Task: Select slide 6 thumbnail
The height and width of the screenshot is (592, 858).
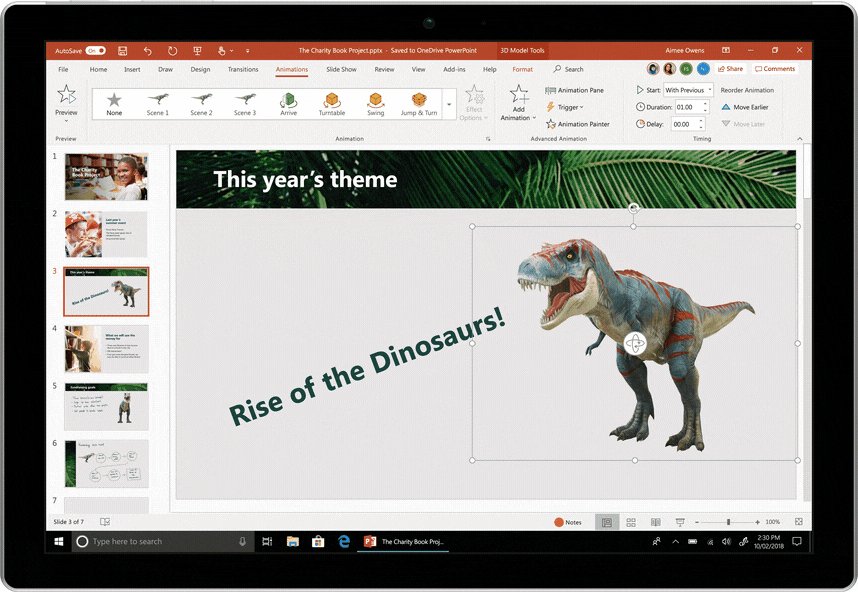Action: coord(106,463)
